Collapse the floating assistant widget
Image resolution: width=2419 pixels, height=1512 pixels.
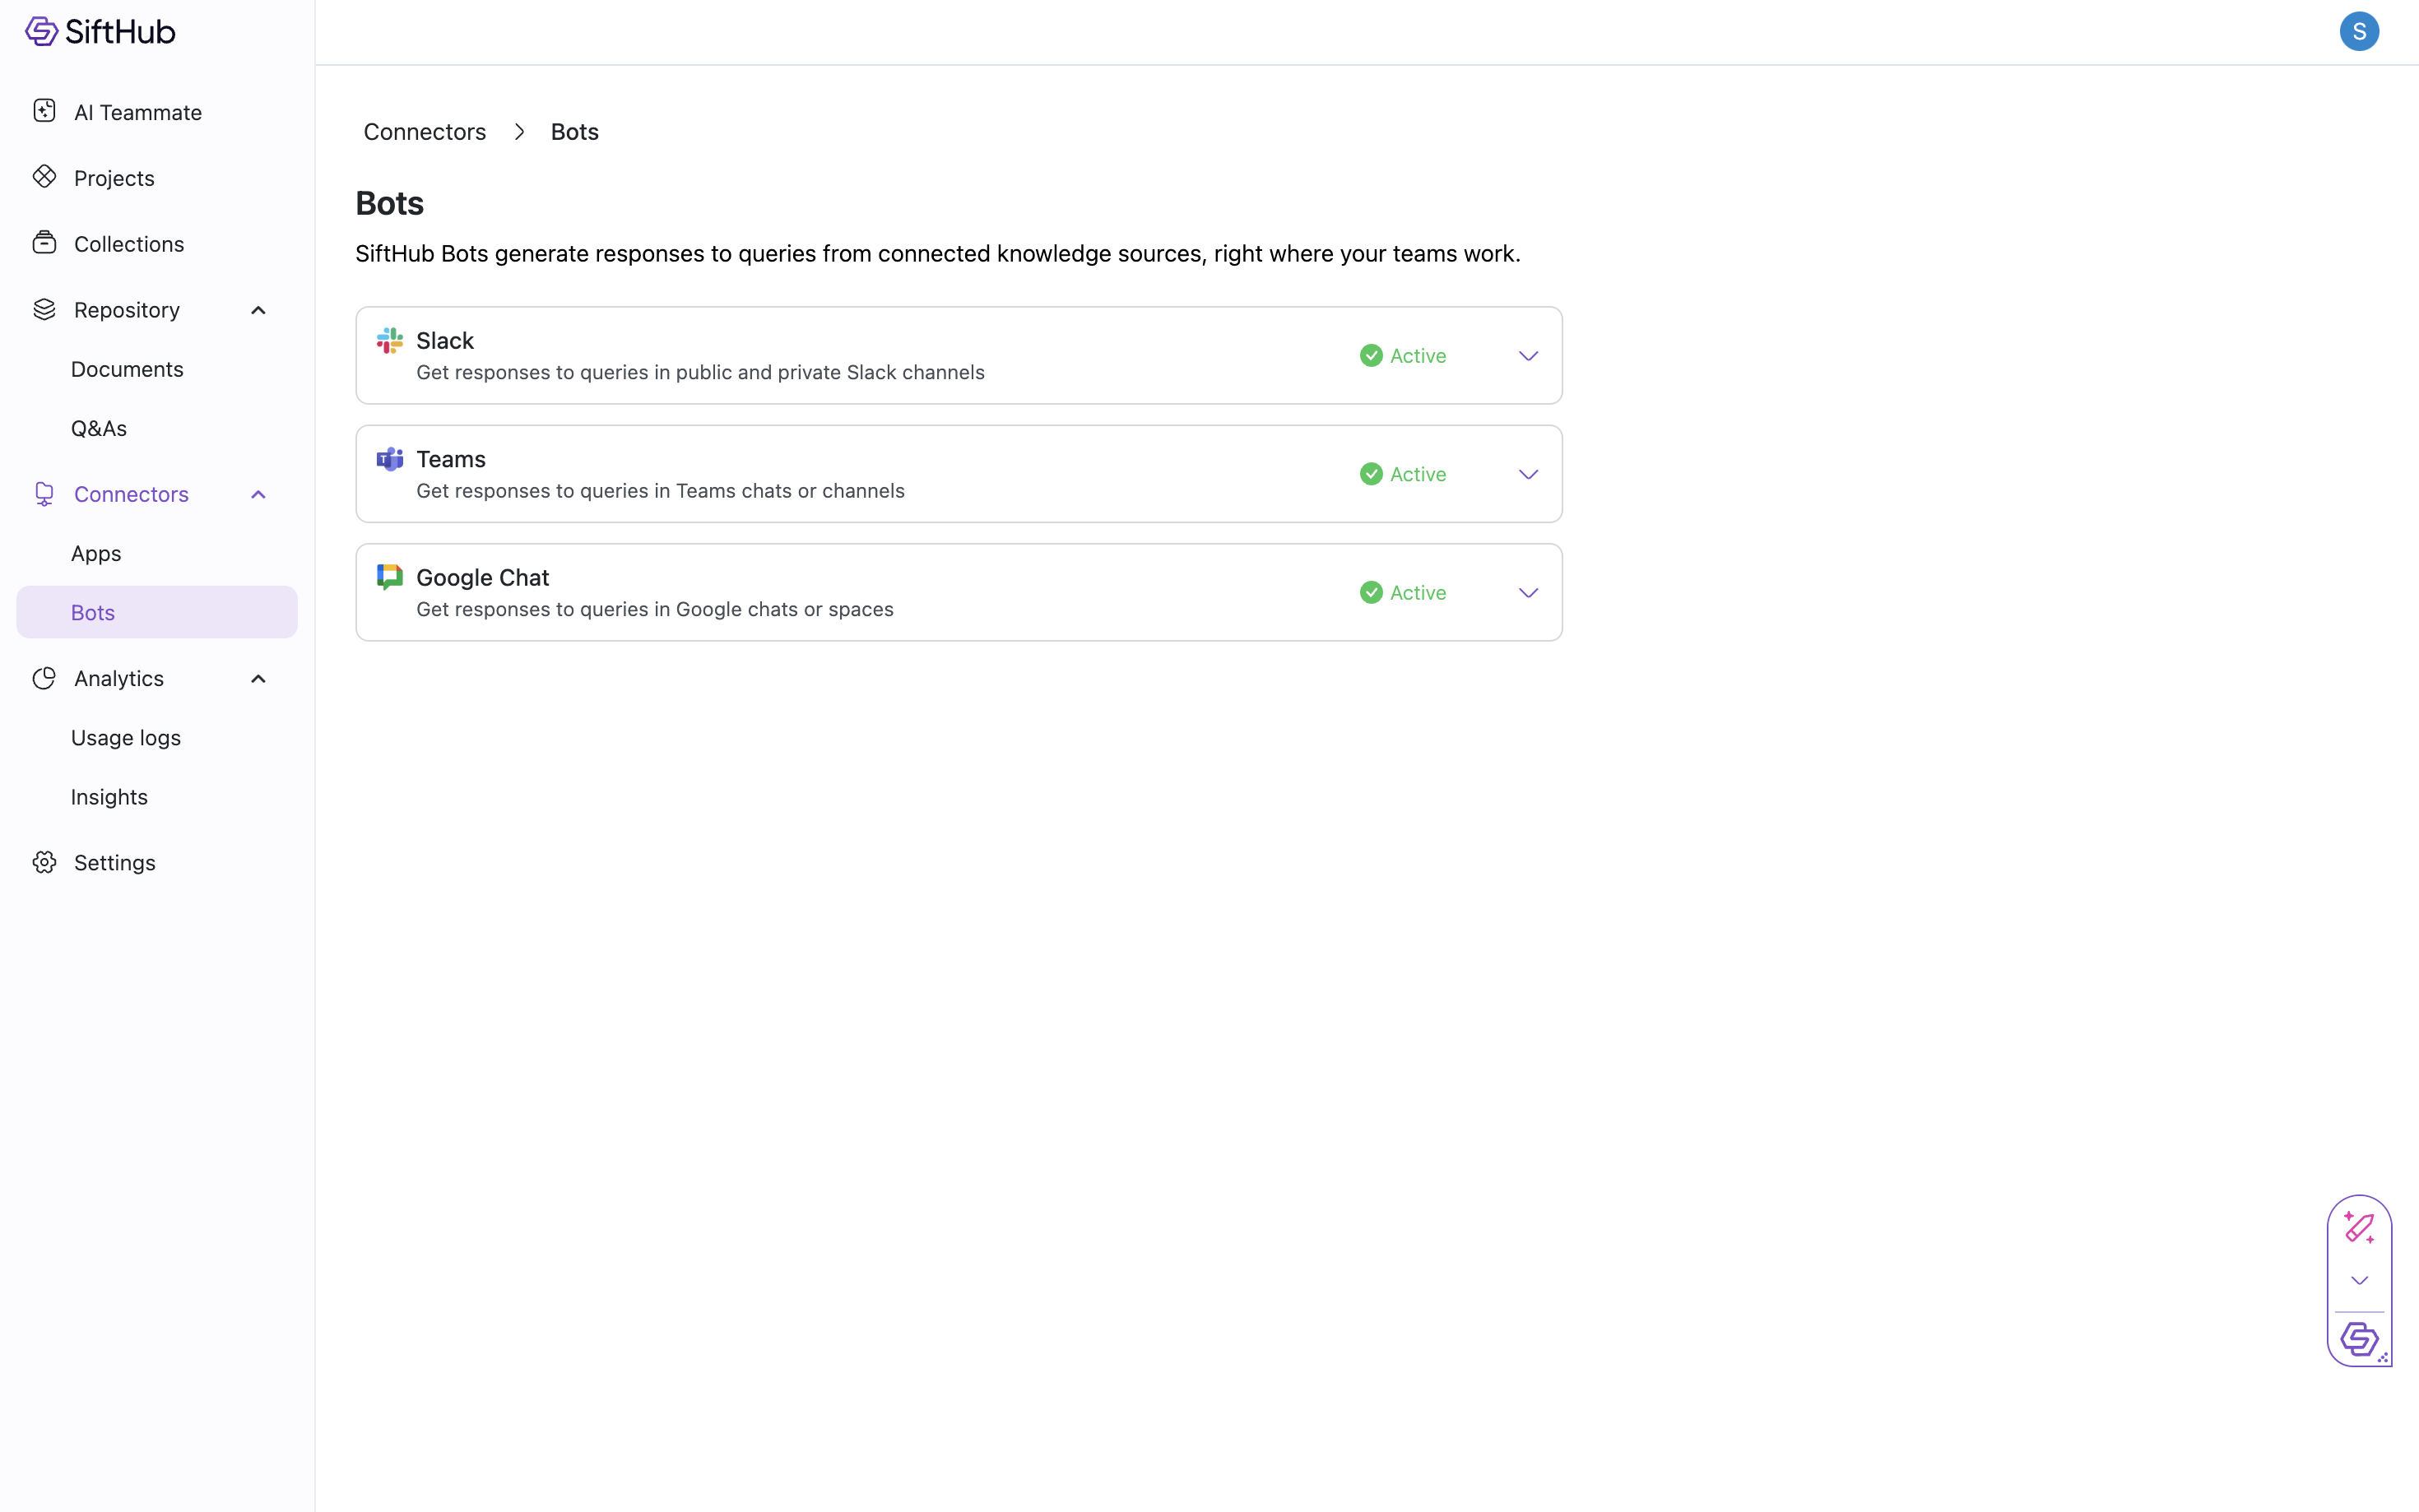[2358, 1281]
